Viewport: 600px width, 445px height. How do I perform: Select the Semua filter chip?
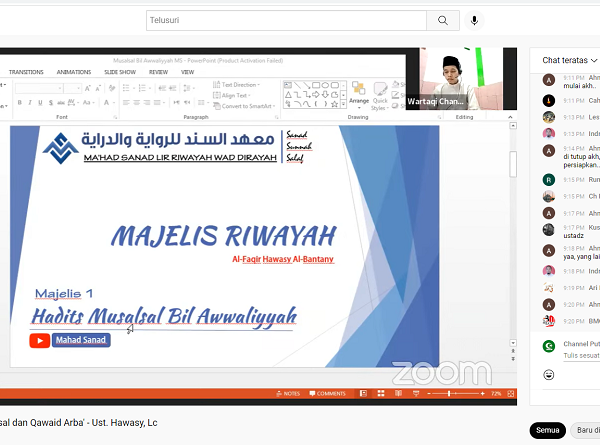point(548,430)
